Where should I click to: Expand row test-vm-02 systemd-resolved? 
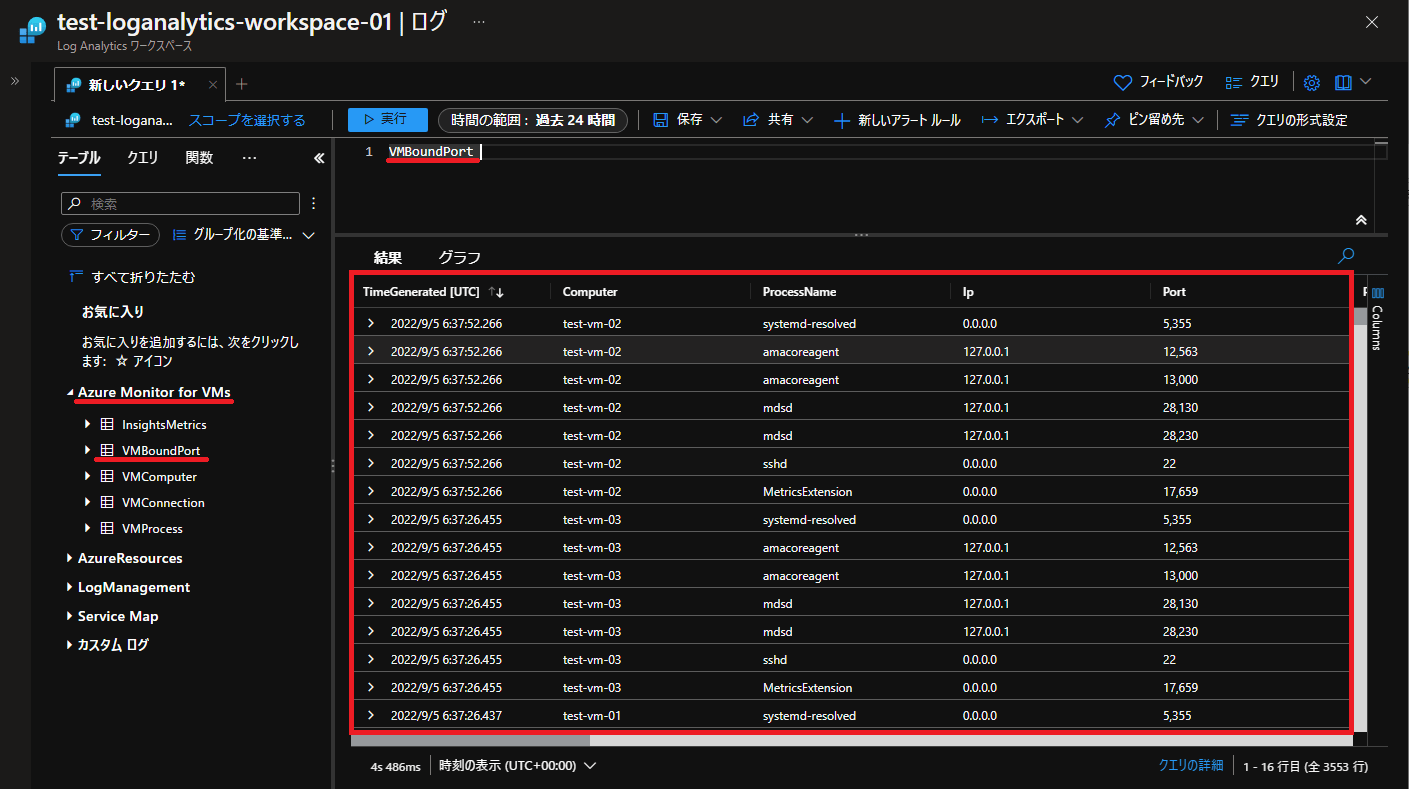tap(371, 324)
